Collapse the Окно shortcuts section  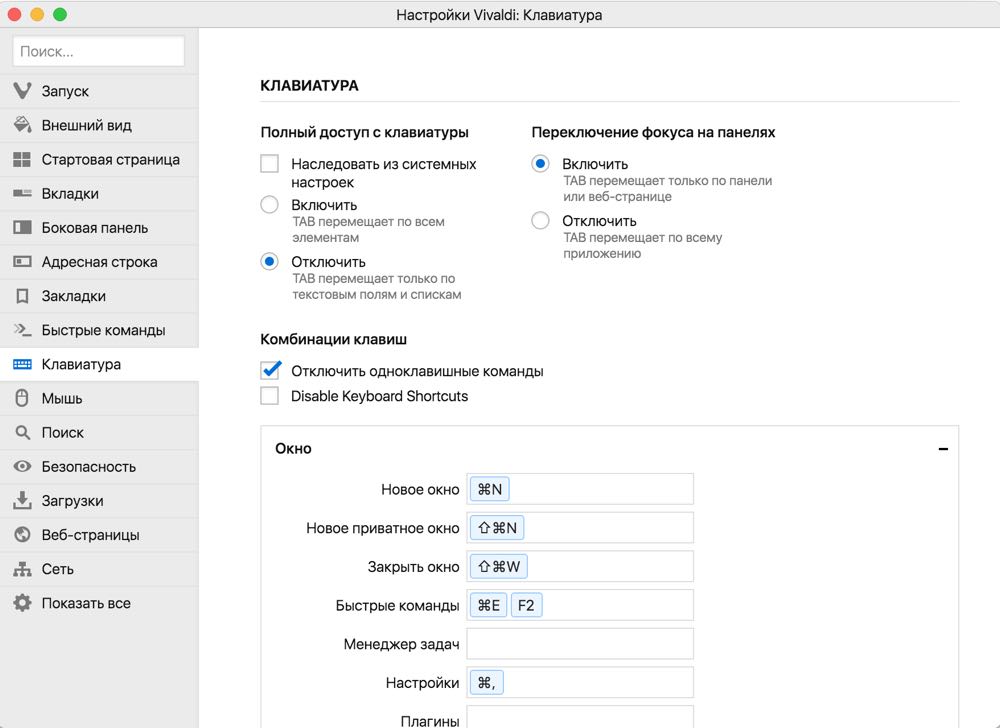pos(943,449)
